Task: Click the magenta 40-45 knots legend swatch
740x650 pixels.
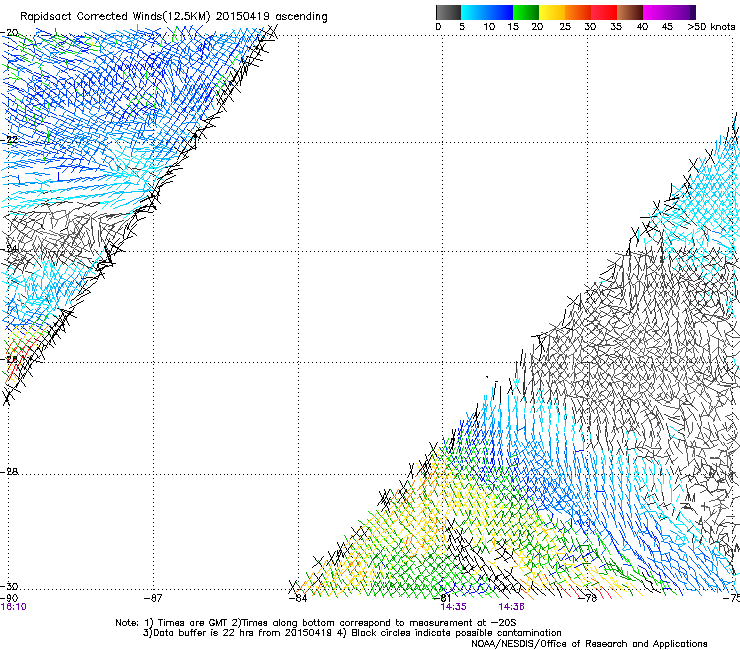Action: pos(656,12)
